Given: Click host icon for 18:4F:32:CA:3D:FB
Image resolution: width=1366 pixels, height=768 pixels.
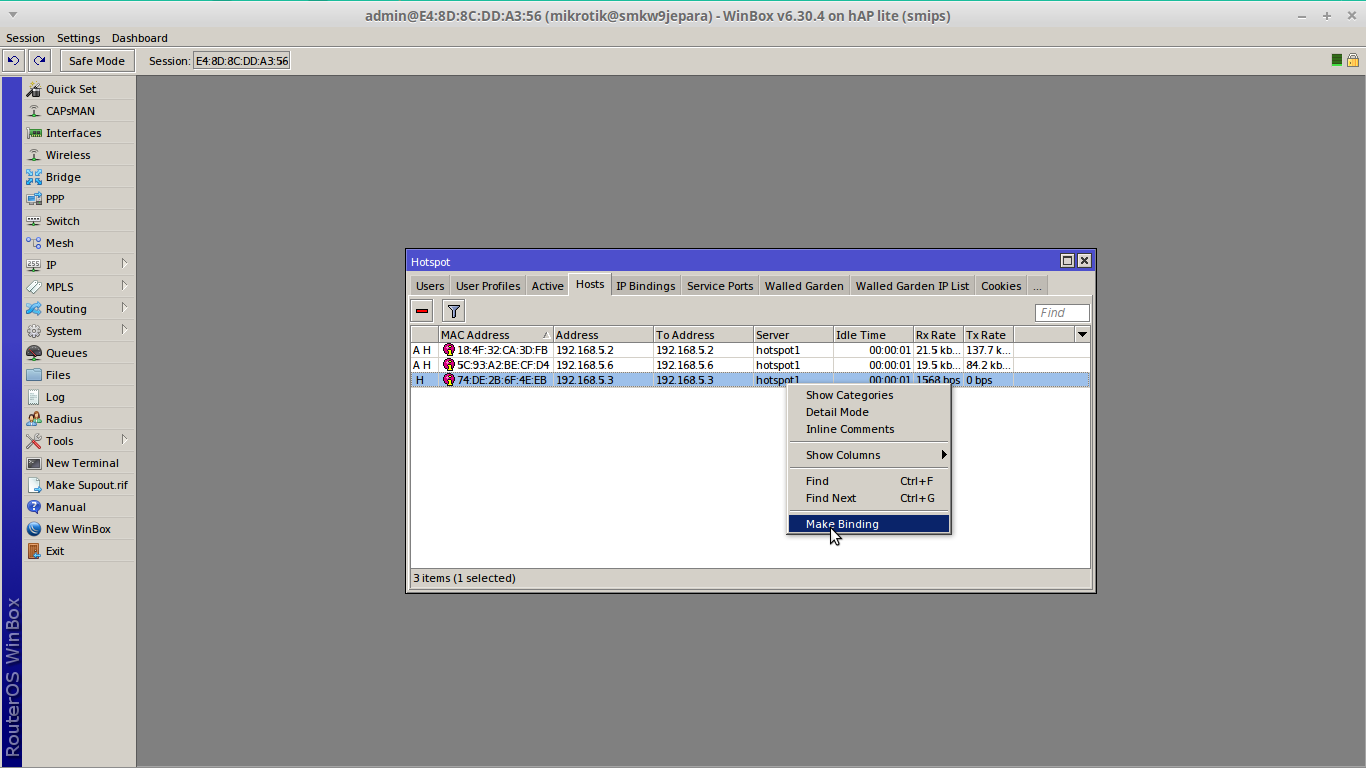Looking at the screenshot, I should (x=449, y=351).
